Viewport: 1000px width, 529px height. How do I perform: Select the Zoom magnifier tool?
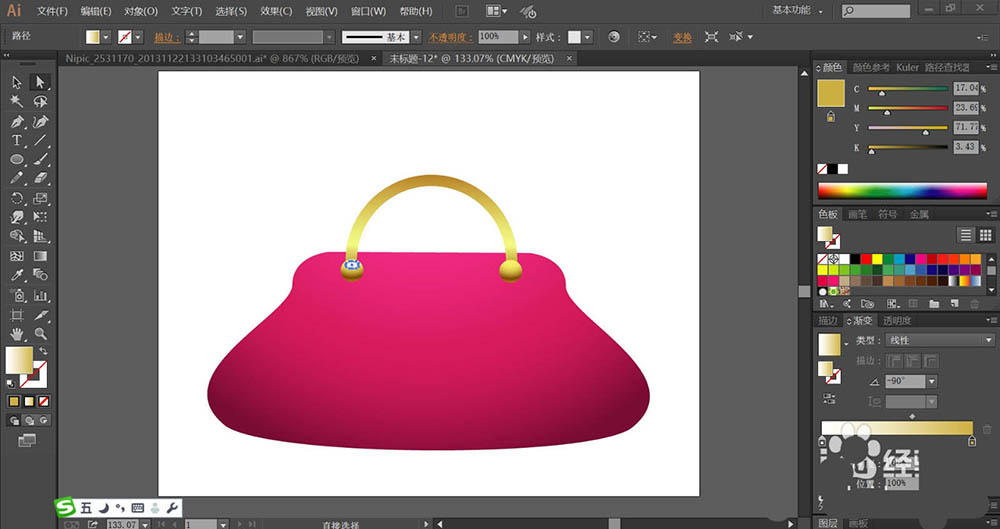pos(40,333)
